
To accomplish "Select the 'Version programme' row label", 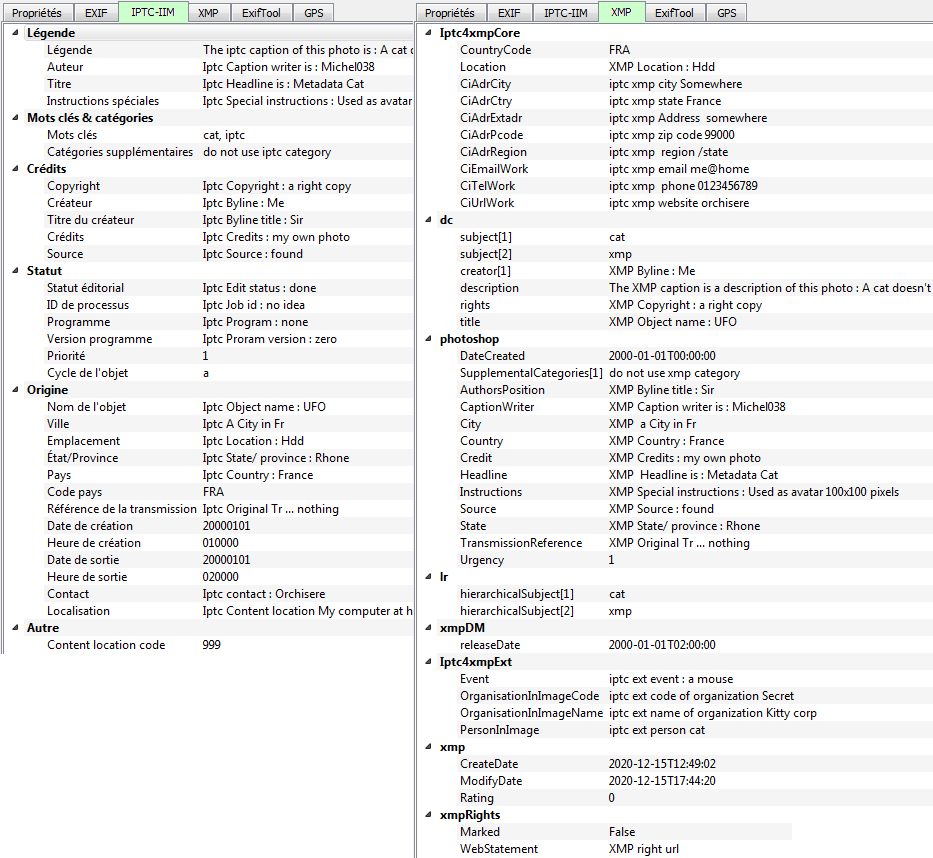I will click(99, 339).
